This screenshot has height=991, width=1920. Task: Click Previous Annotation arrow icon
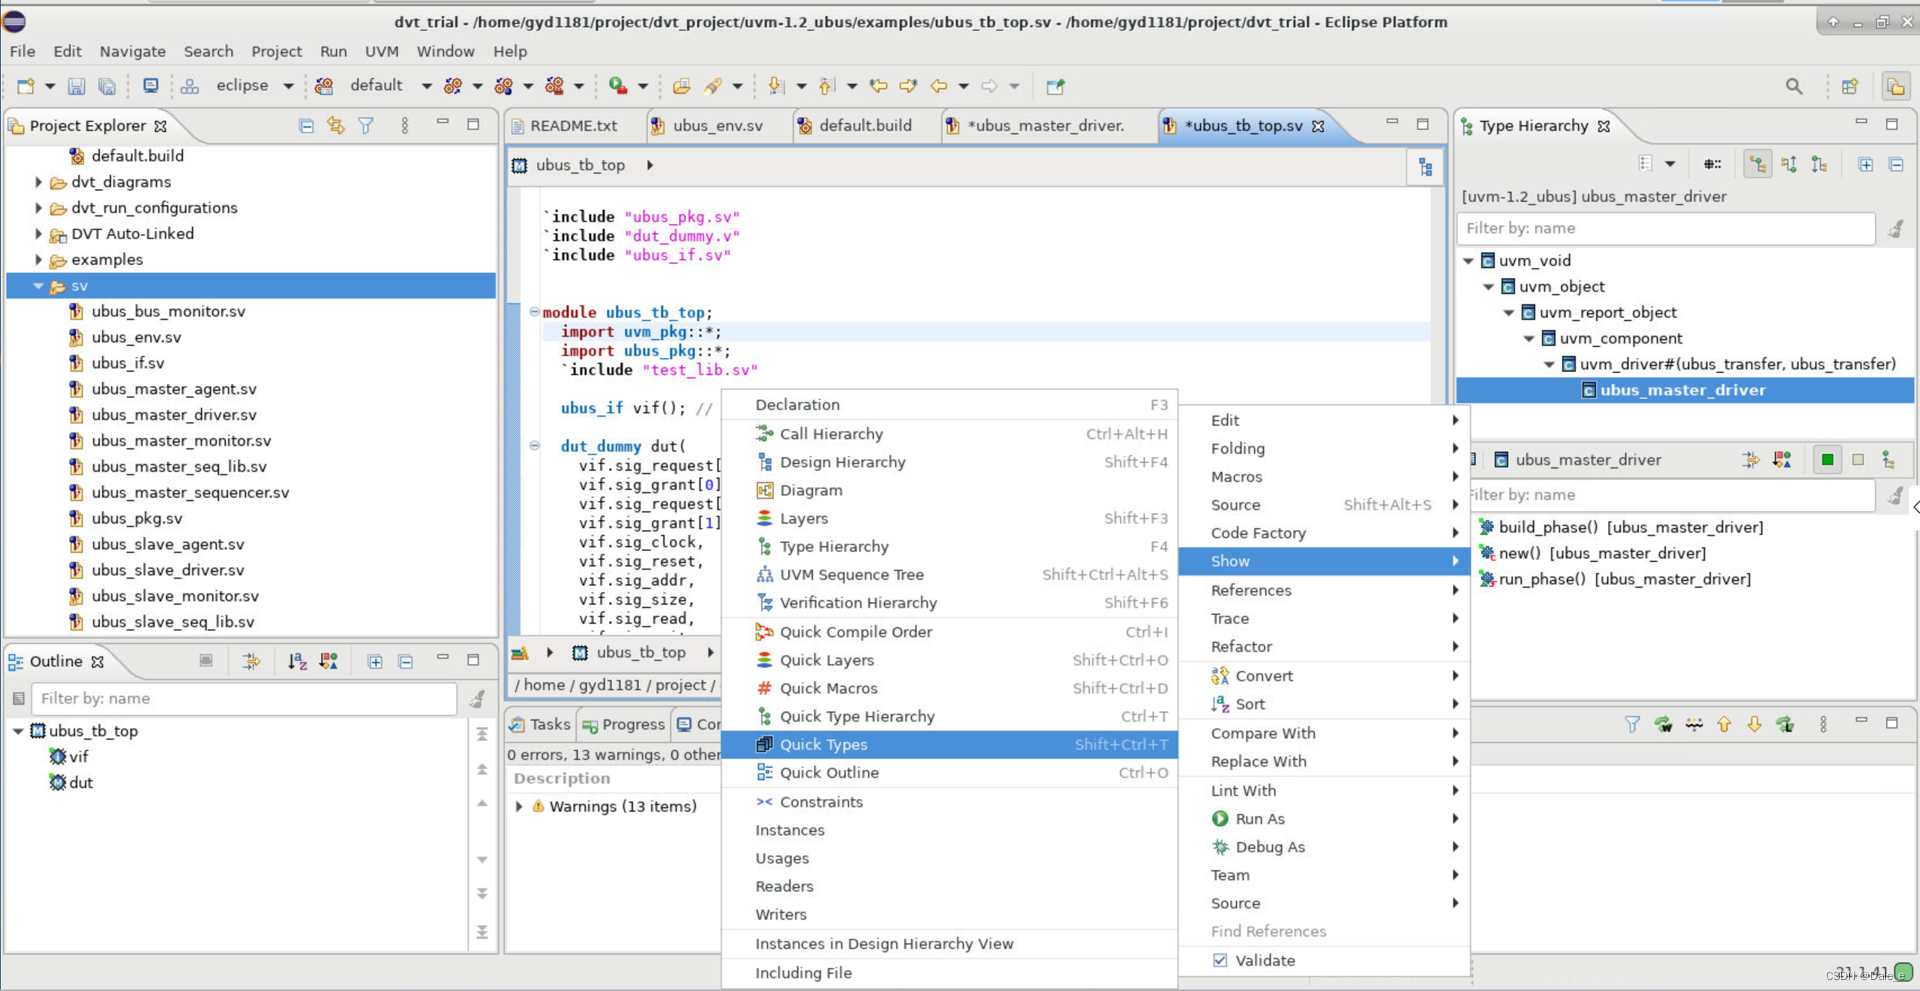[827, 86]
